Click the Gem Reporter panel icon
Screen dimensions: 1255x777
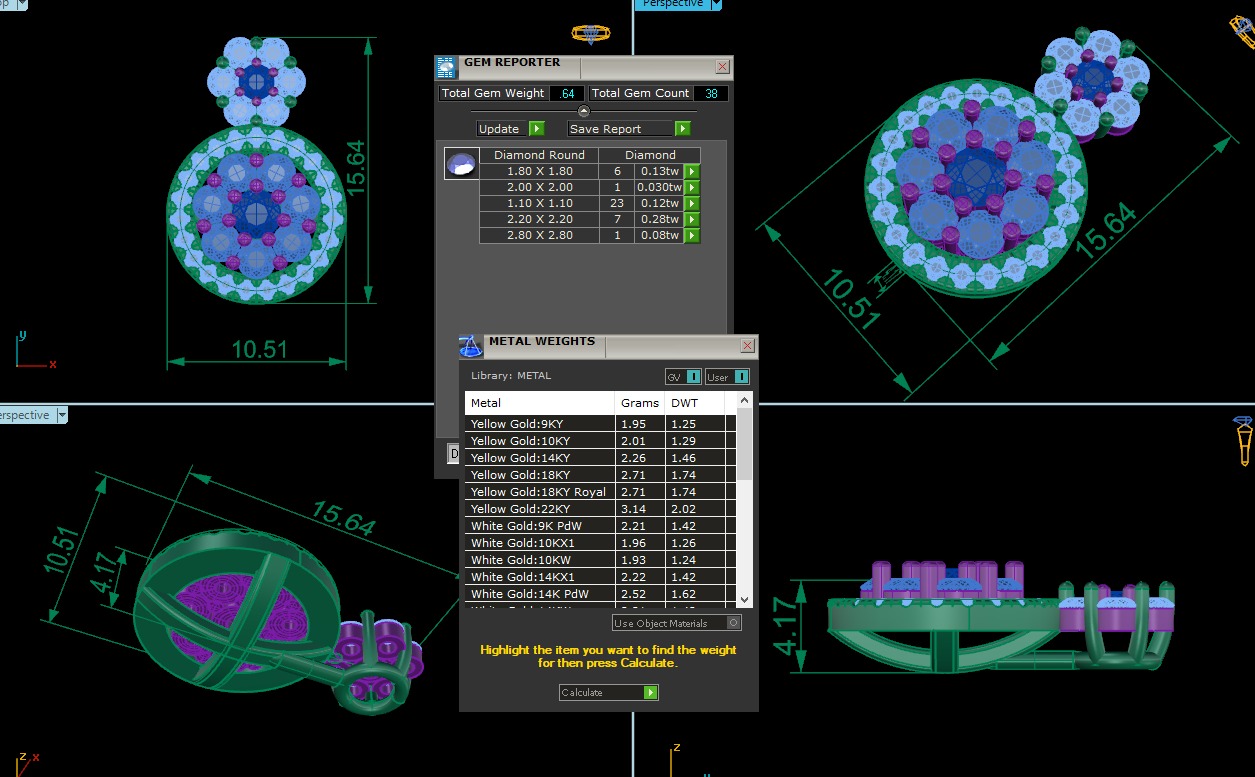[x=446, y=67]
